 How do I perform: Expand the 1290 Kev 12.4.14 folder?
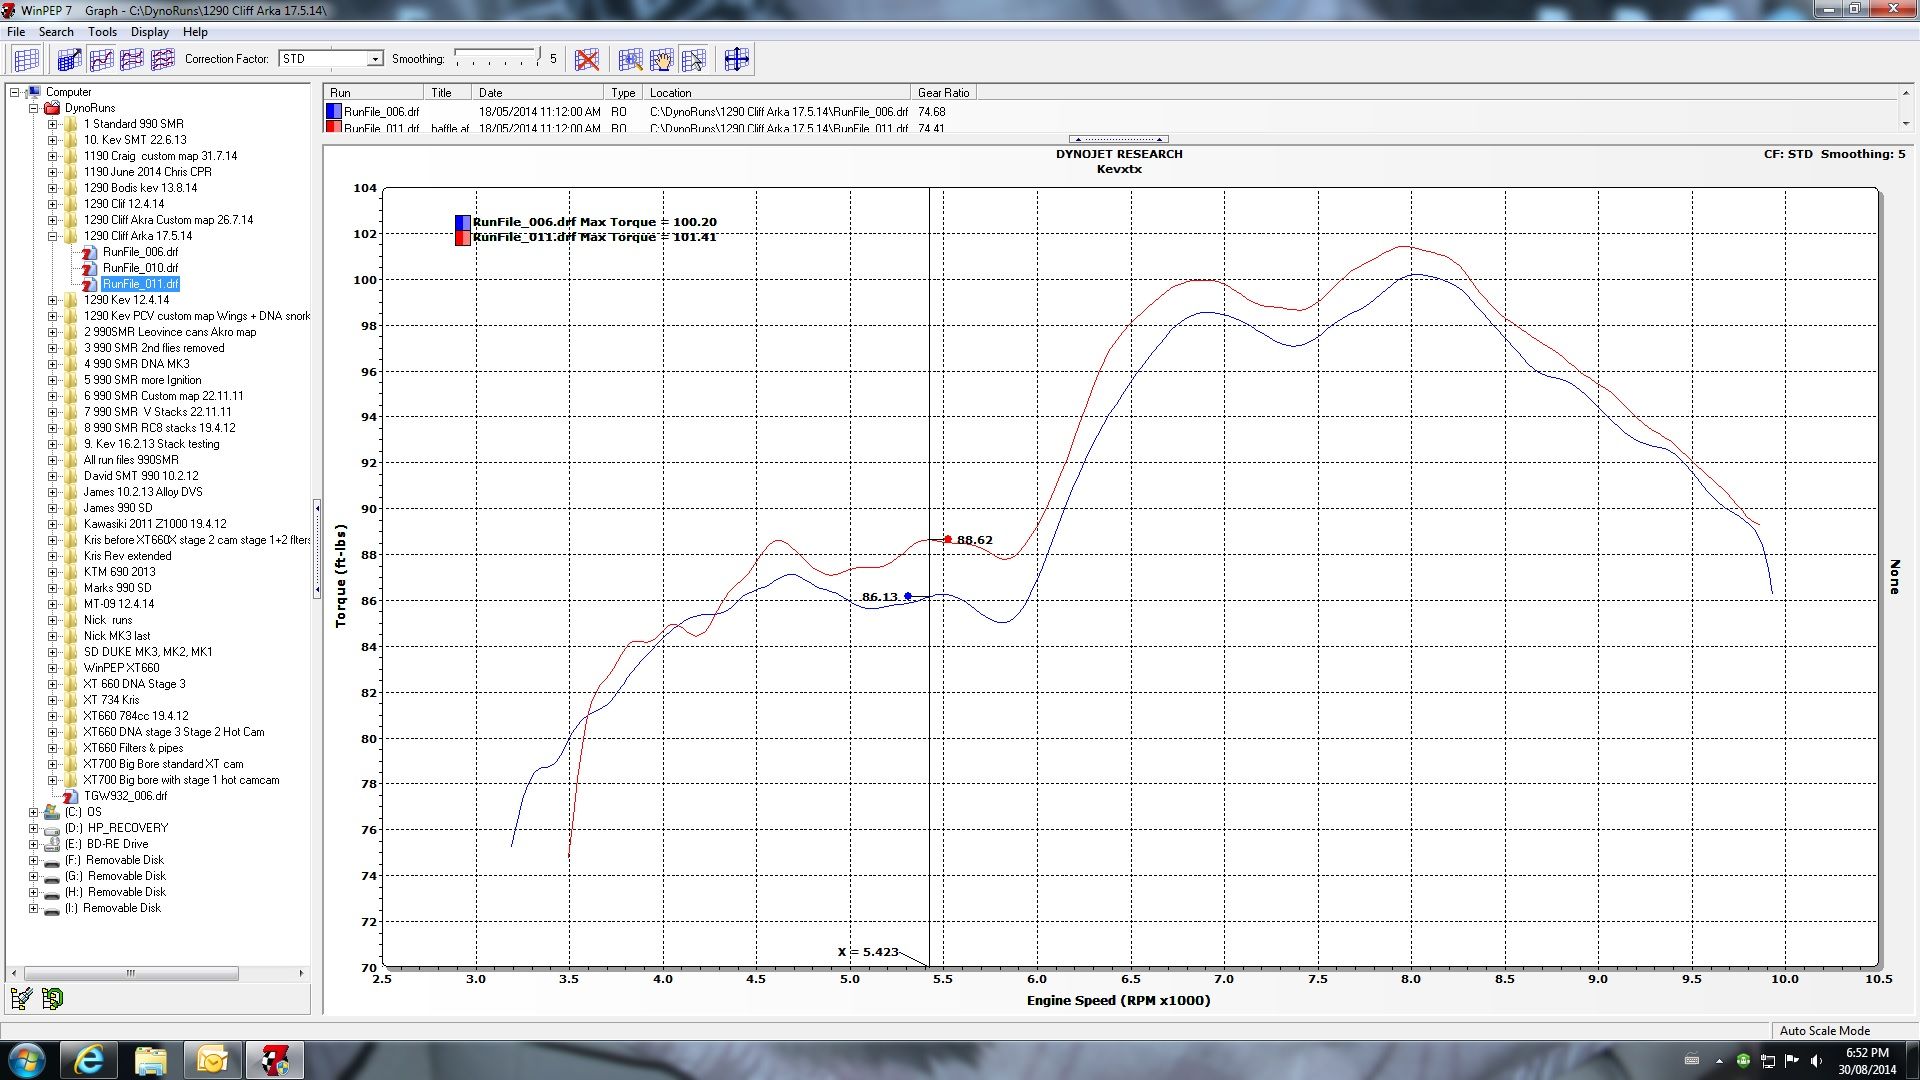[52, 300]
